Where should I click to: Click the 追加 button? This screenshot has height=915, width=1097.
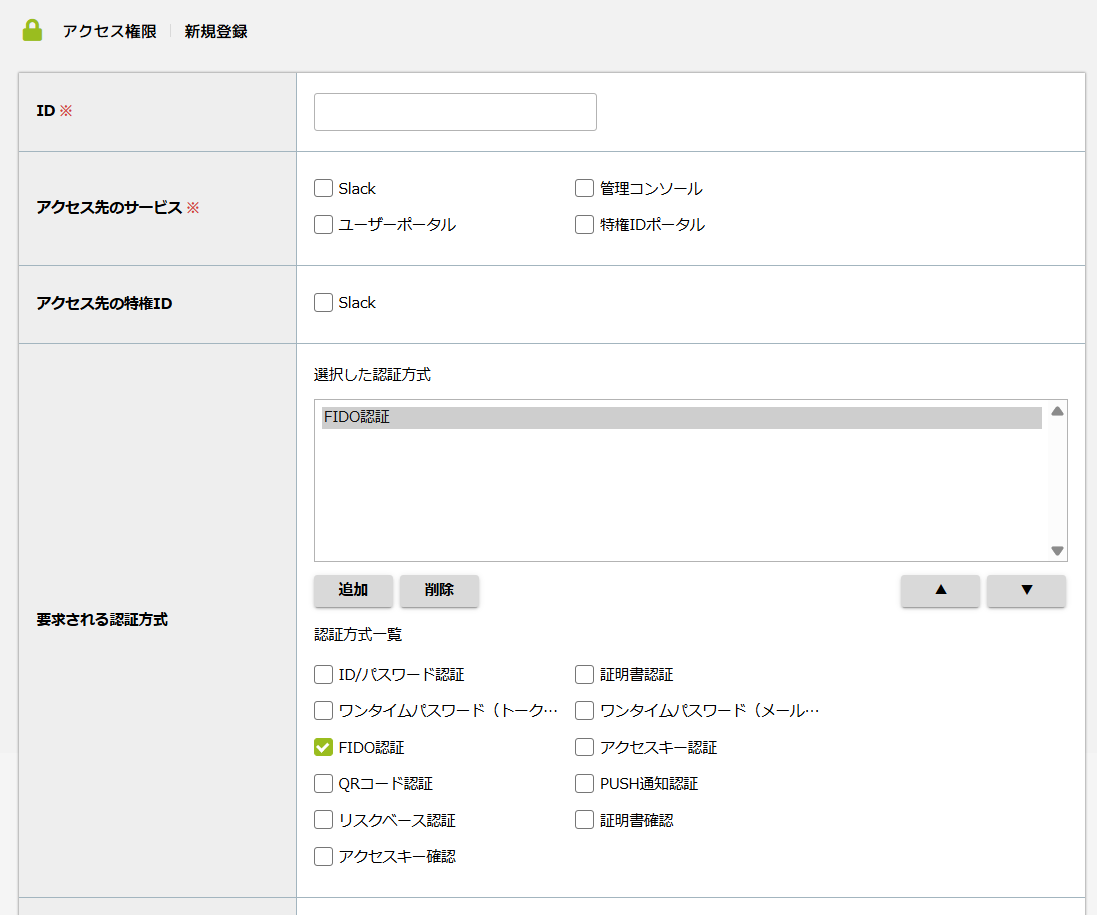click(353, 590)
